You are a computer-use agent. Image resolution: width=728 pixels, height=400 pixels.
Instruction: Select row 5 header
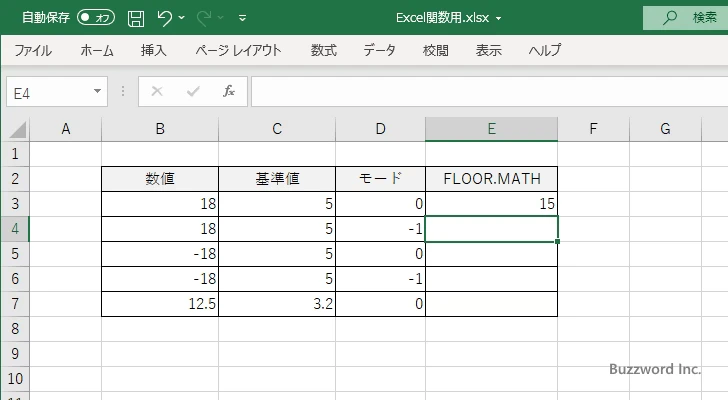point(15,254)
